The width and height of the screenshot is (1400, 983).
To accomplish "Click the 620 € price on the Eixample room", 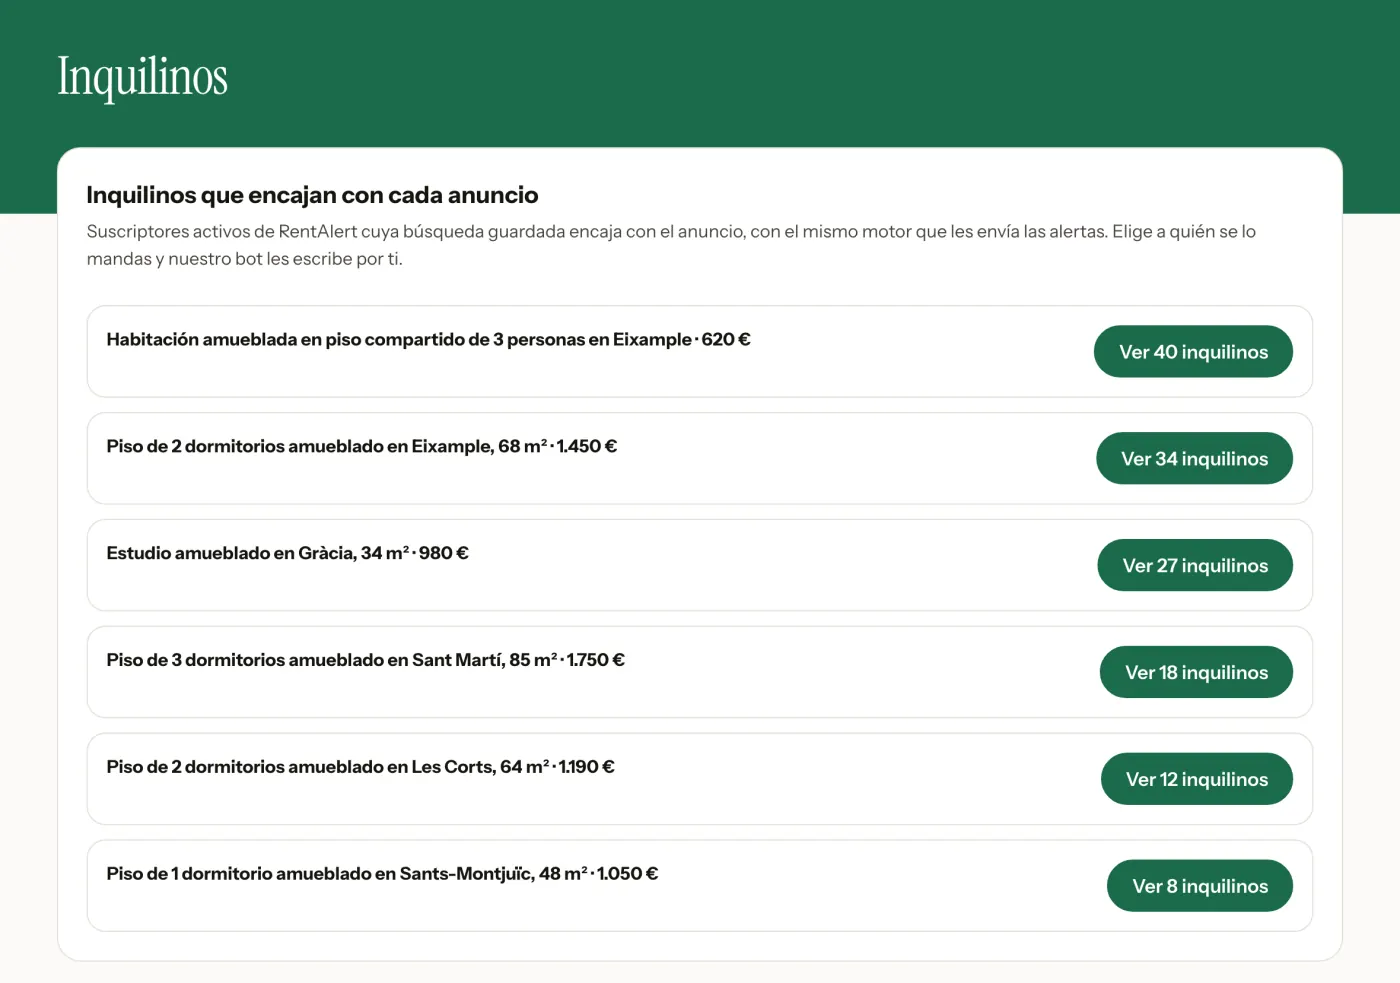I will tap(726, 339).
